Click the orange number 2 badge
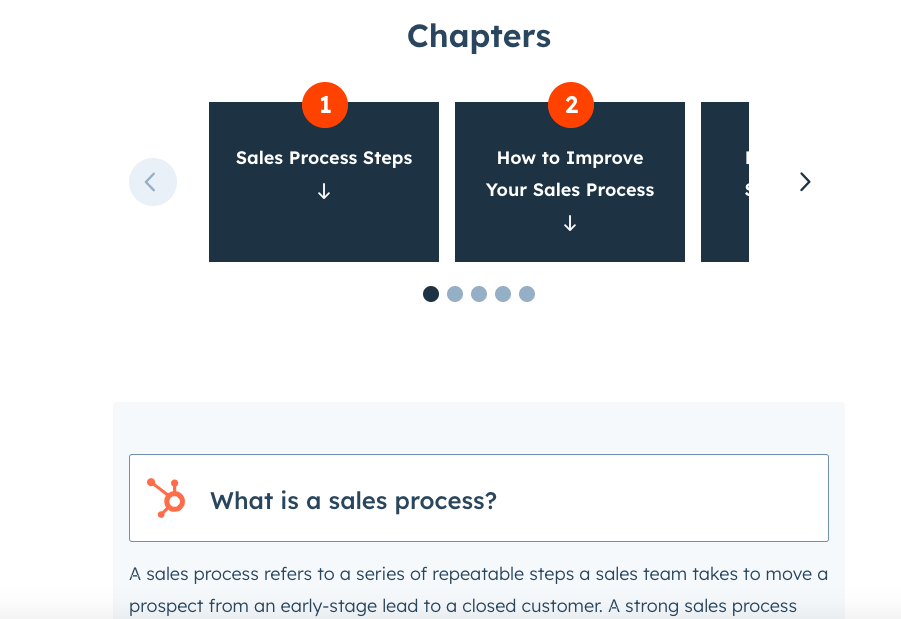901x619 pixels. tap(571, 105)
